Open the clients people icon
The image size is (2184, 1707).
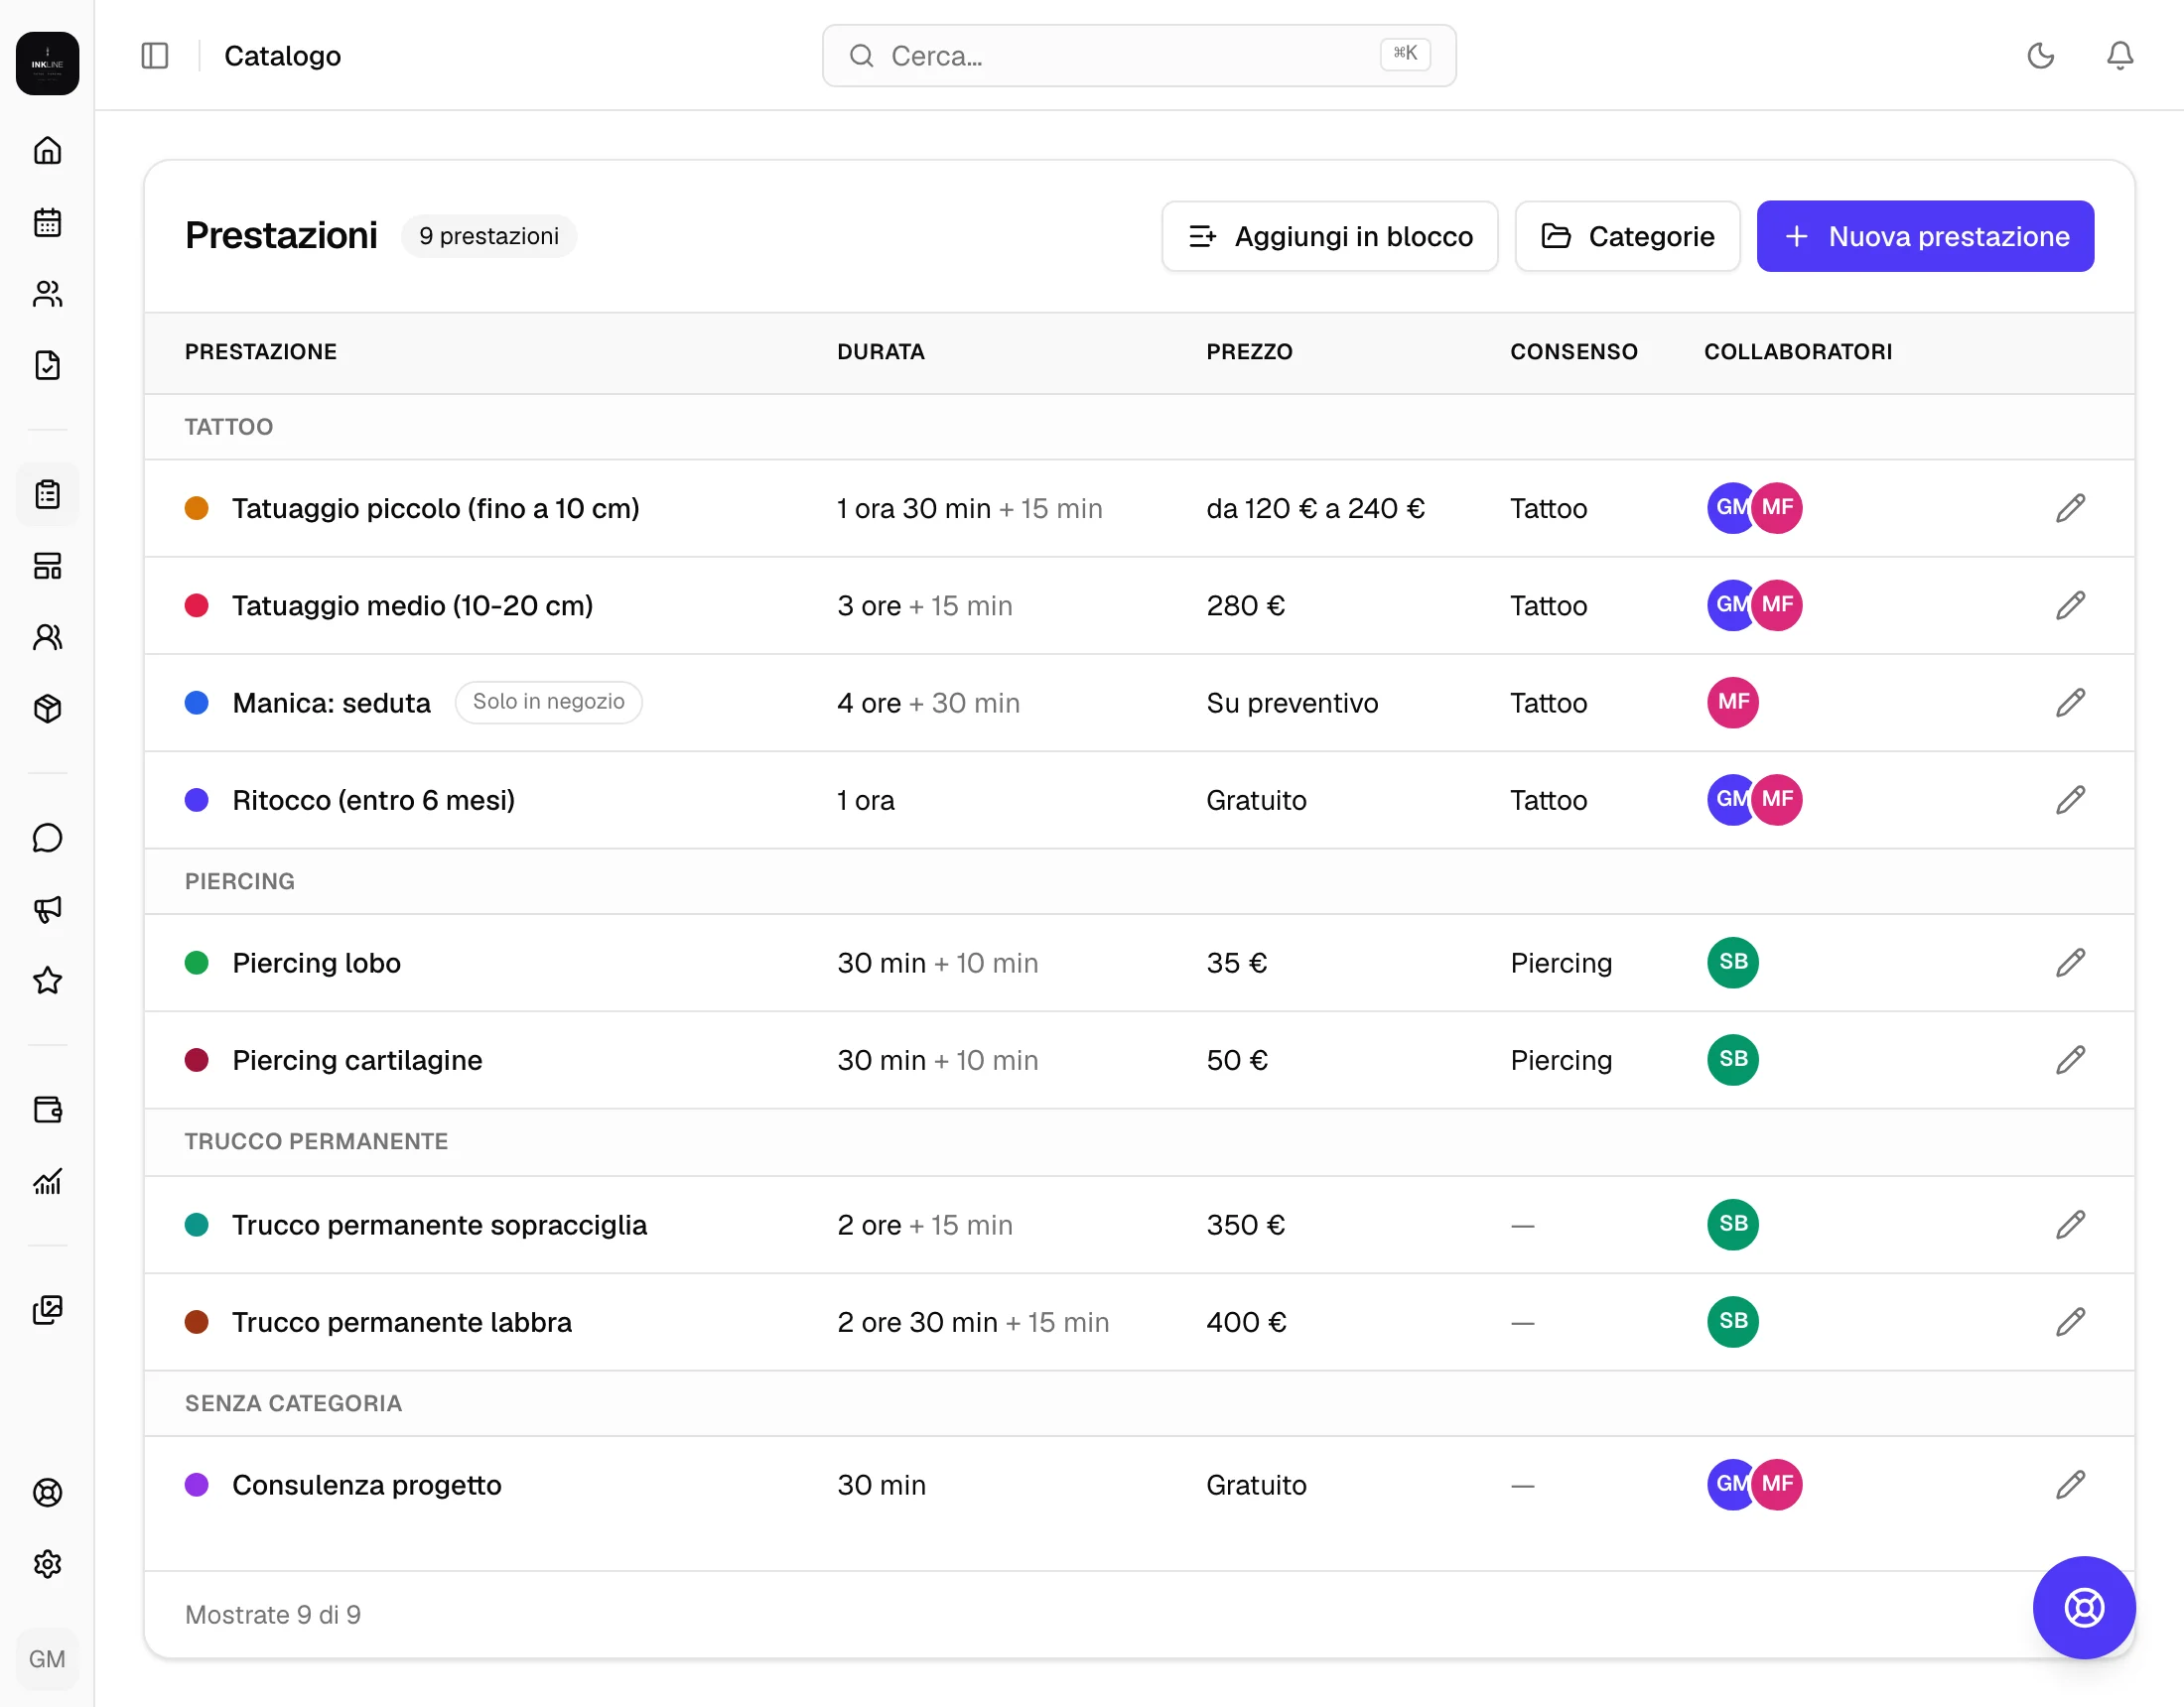[x=47, y=294]
